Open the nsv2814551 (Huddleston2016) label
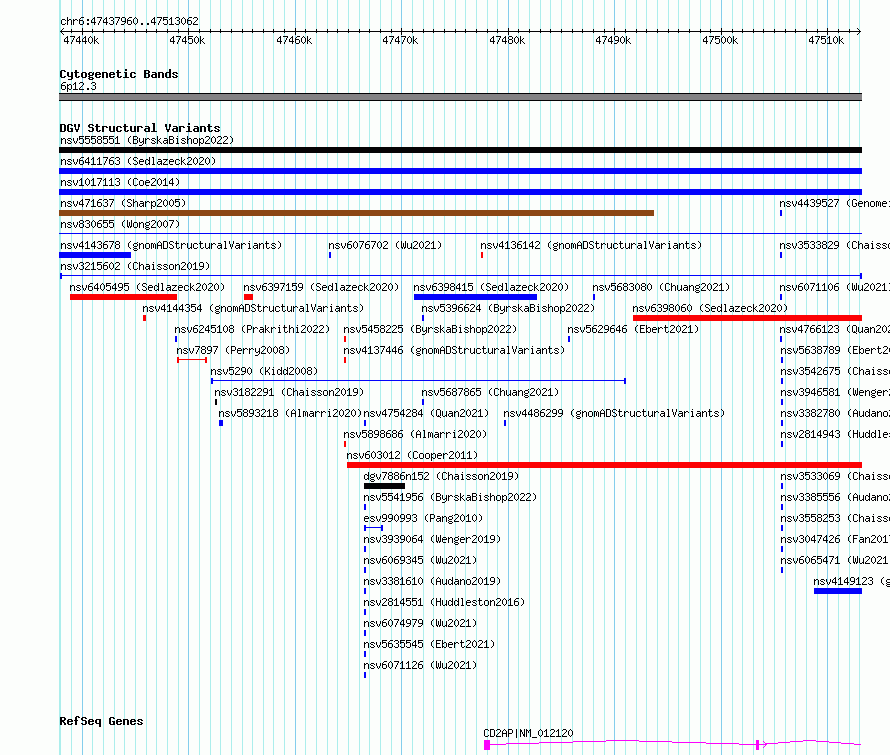The width and height of the screenshot is (890, 755). pyautogui.click(x=444, y=602)
